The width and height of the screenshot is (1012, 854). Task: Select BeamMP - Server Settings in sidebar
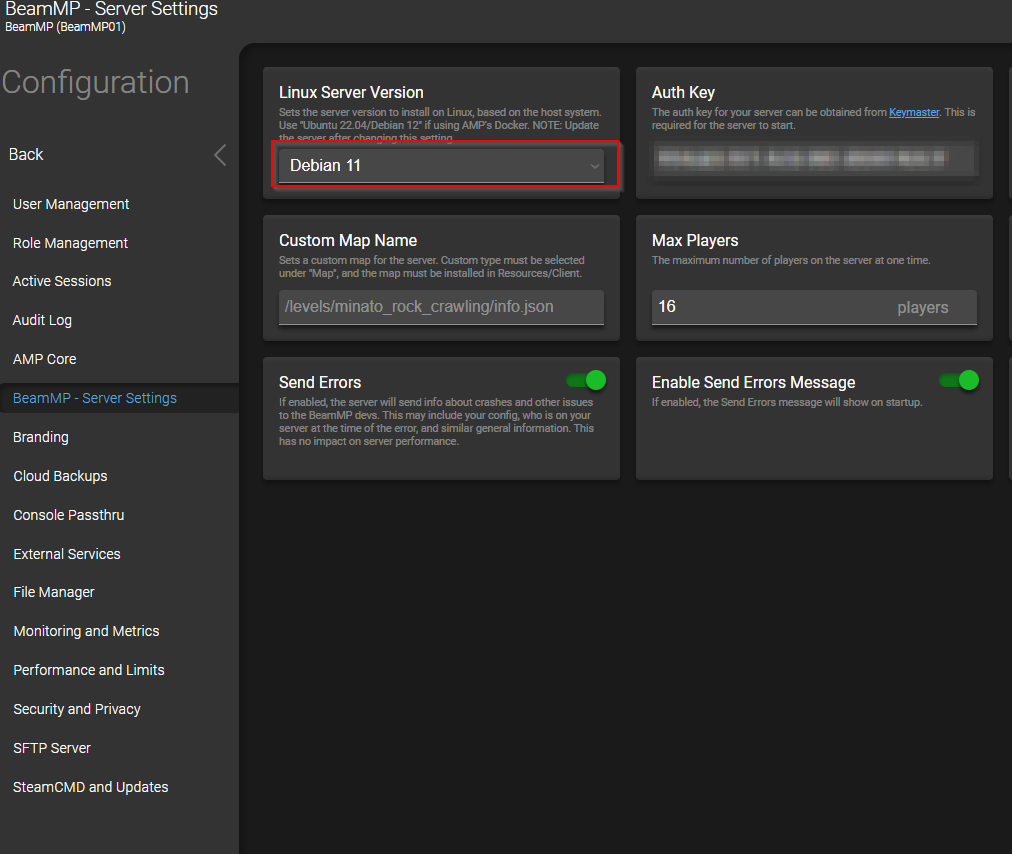(x=95, y=398)
